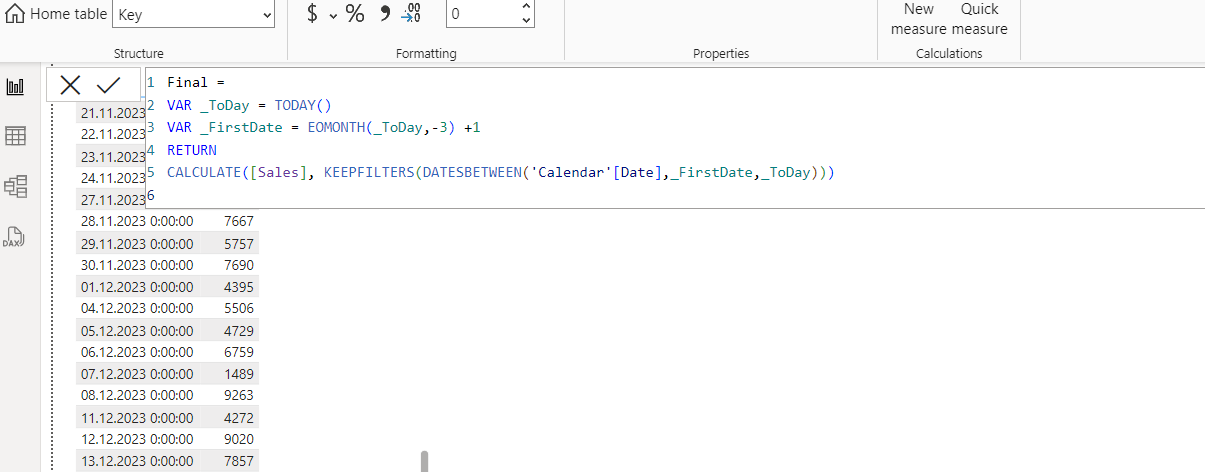Select value cell 5506

point(240,309)
